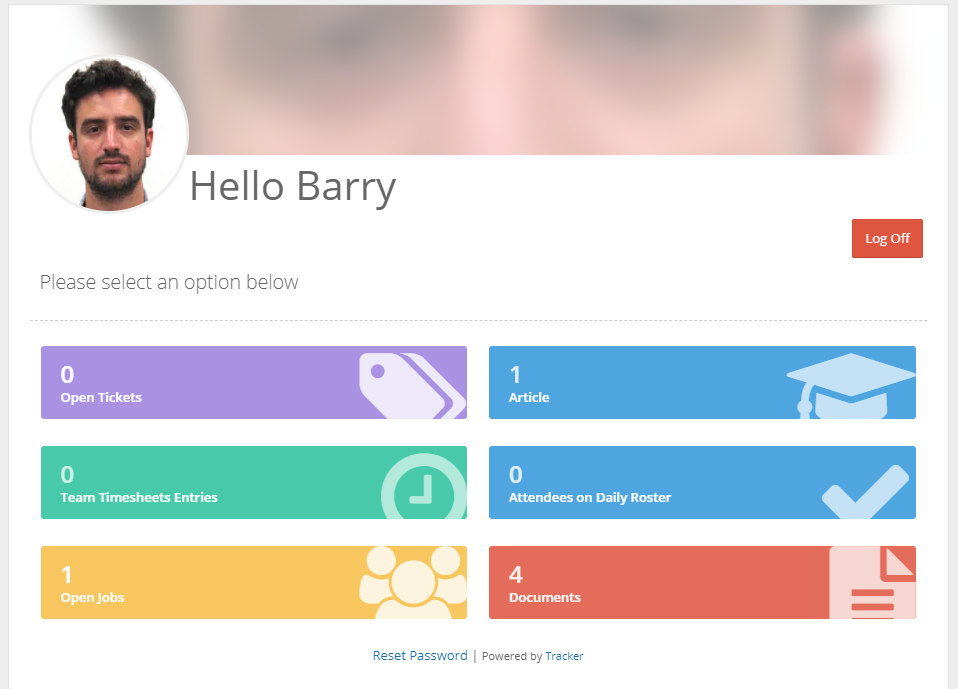Click the clock icon on Timesheets tile
The image size is (958, 689).
pos(423,488)
